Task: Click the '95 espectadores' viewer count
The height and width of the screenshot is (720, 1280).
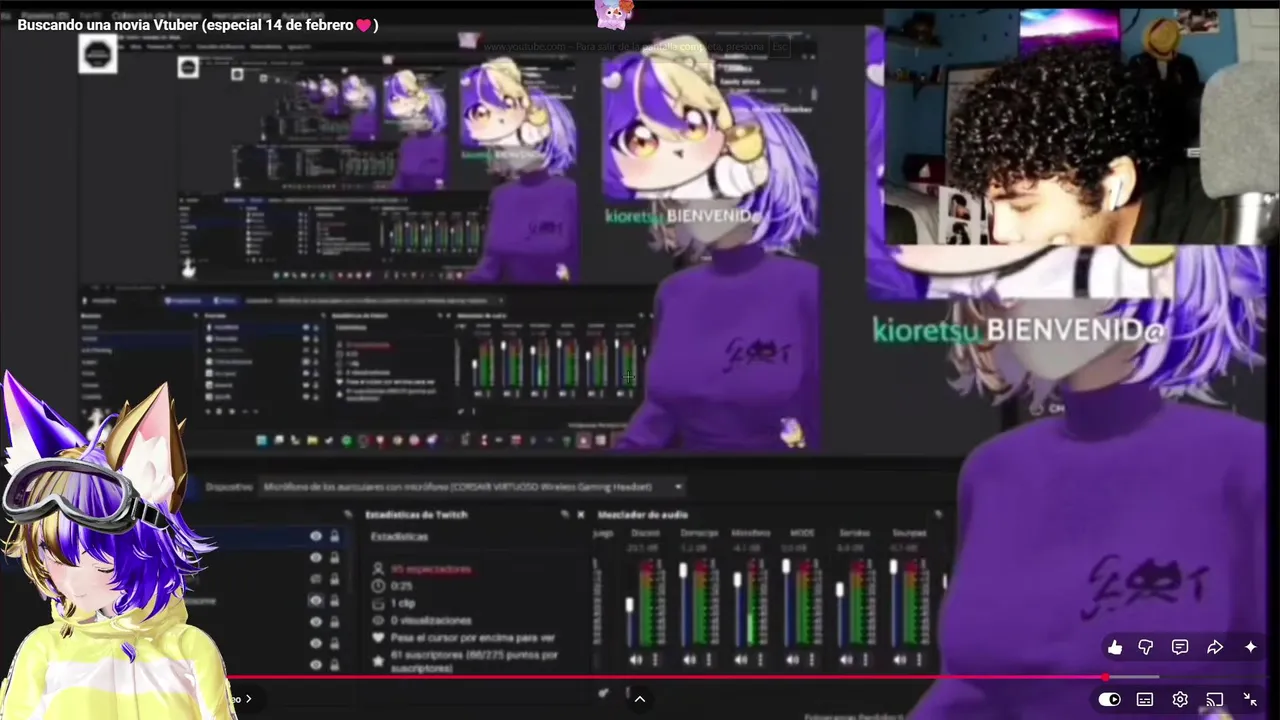Action: pos(431,569)
